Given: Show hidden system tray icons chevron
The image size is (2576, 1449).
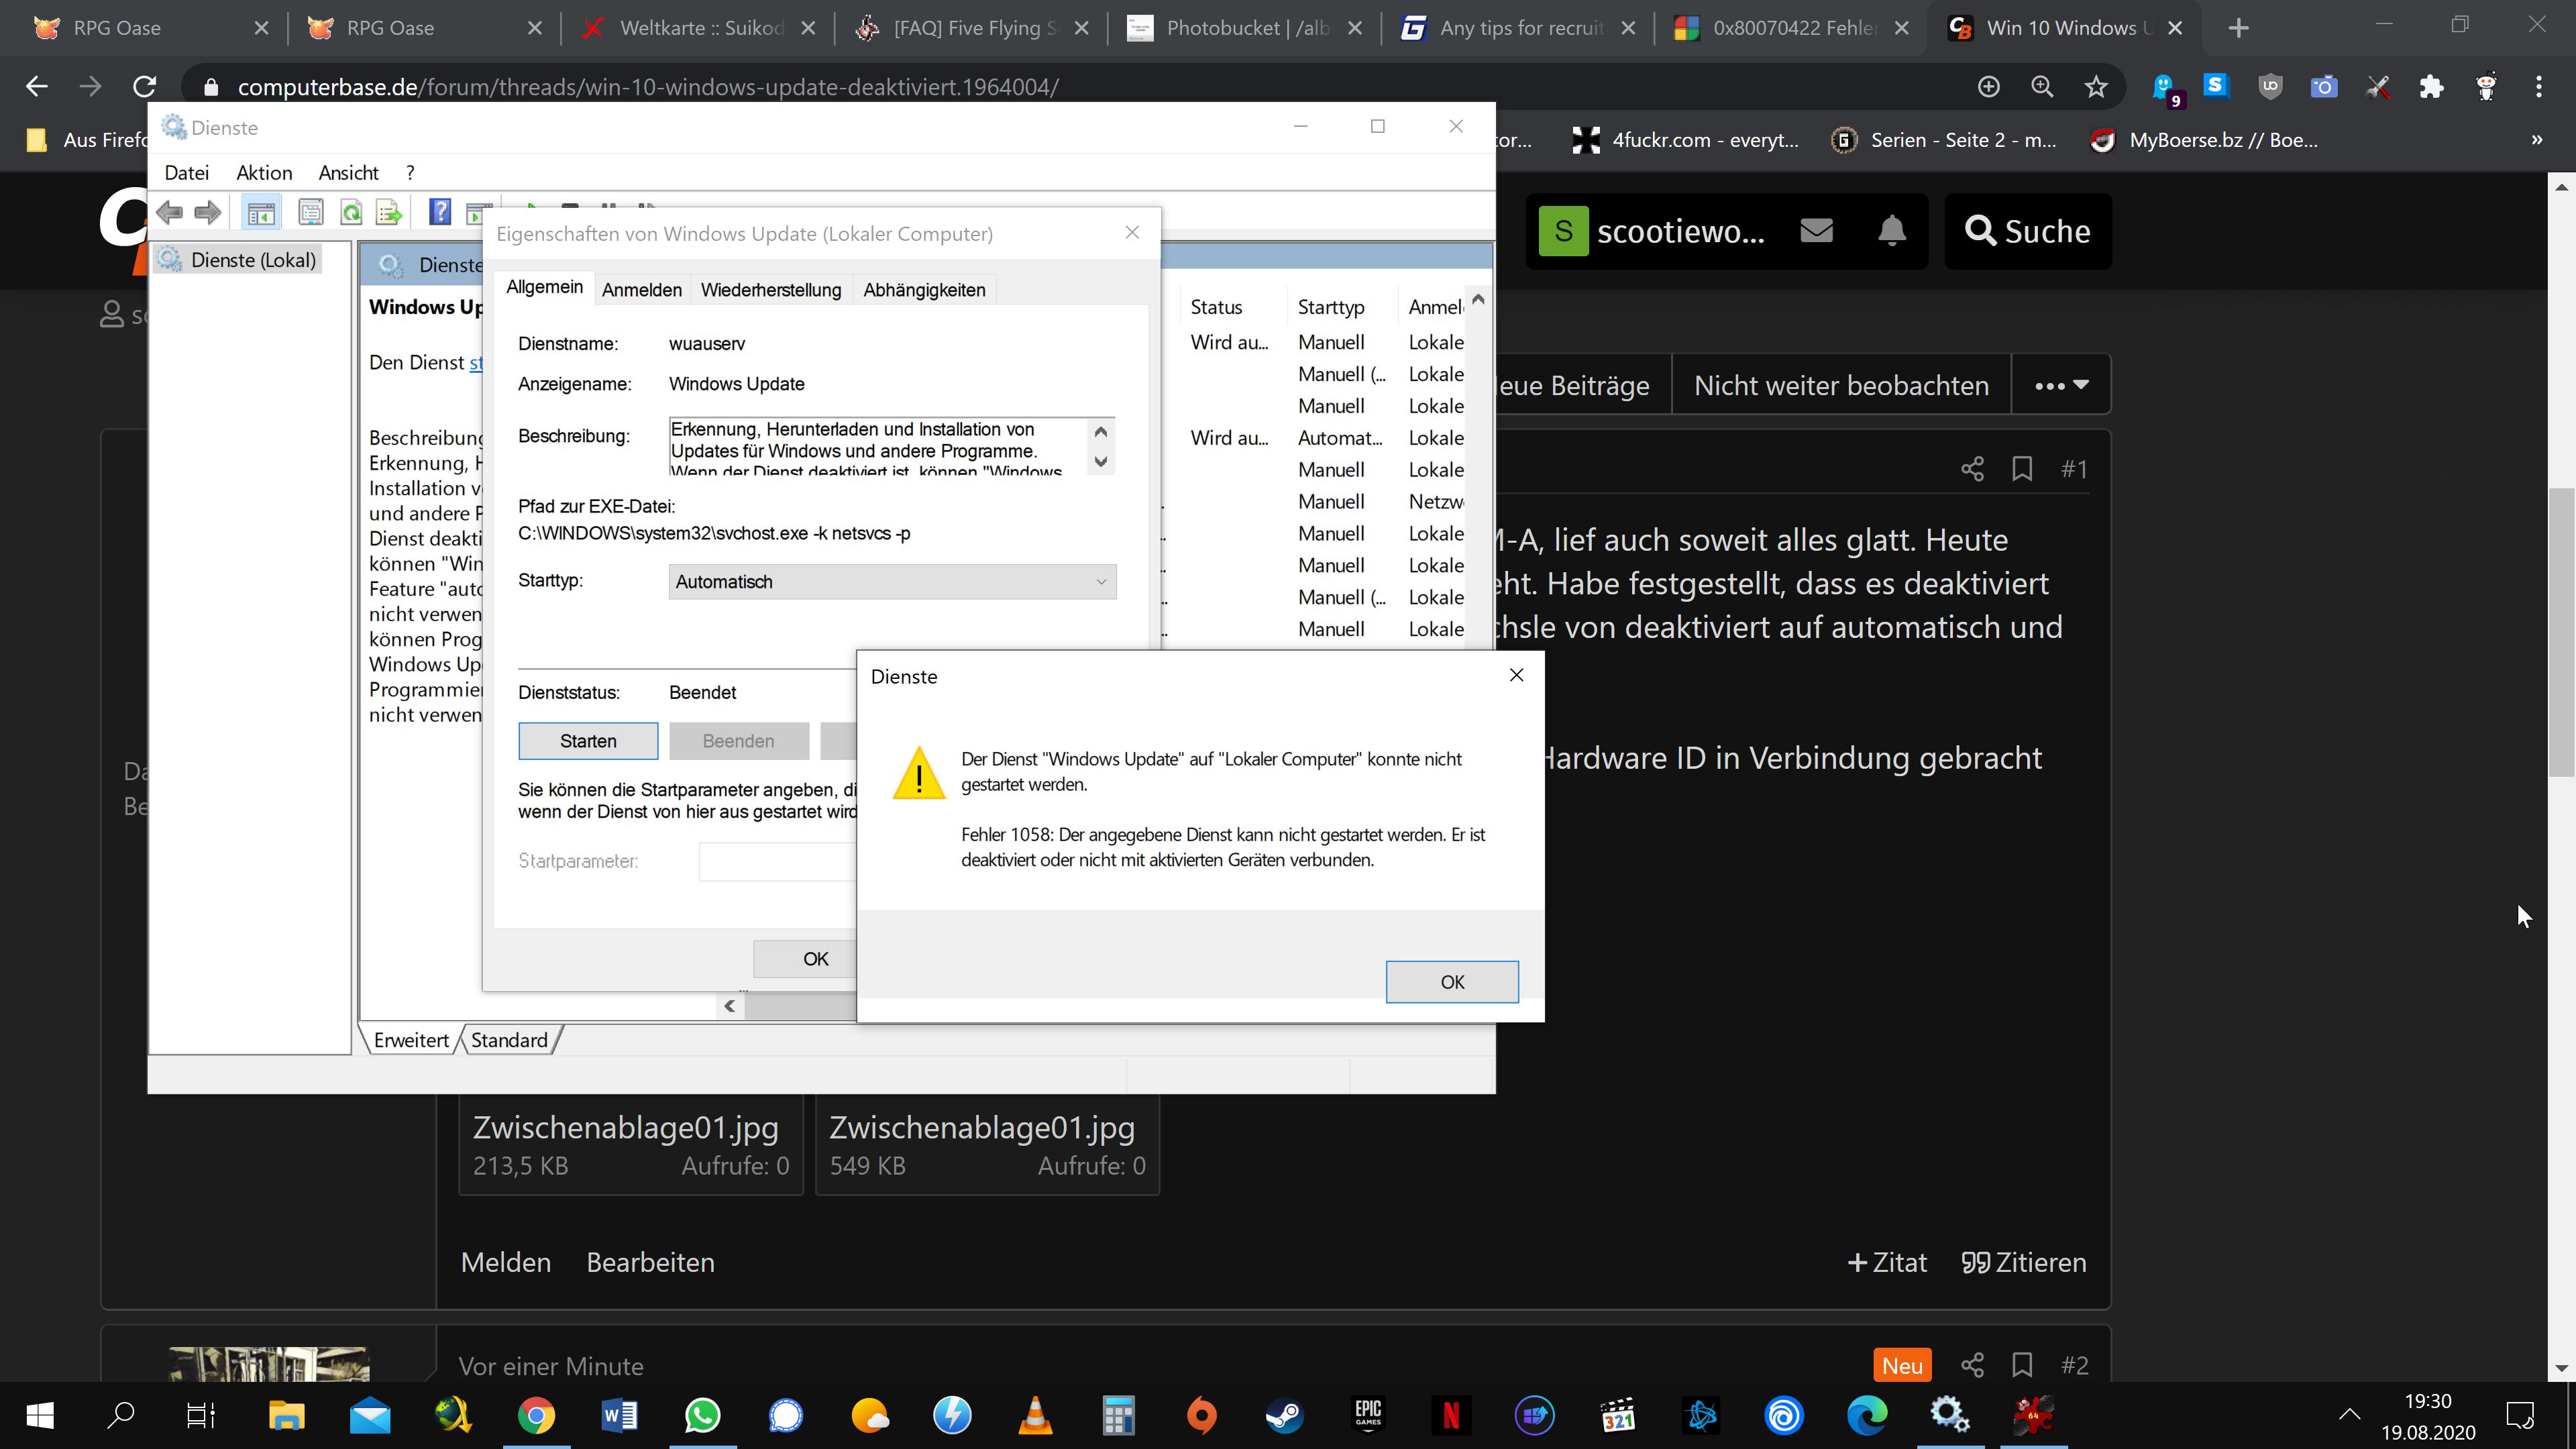Looking at the screenshot, I should pos(2349,1414).
